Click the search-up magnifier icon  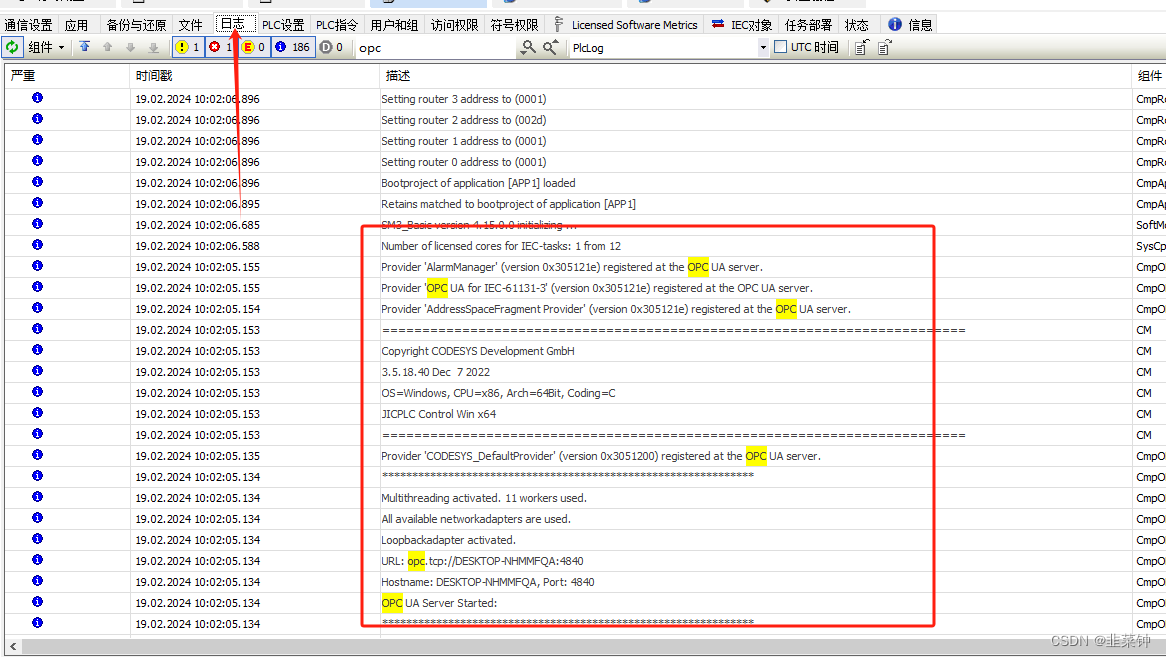(x=549, y=47)
